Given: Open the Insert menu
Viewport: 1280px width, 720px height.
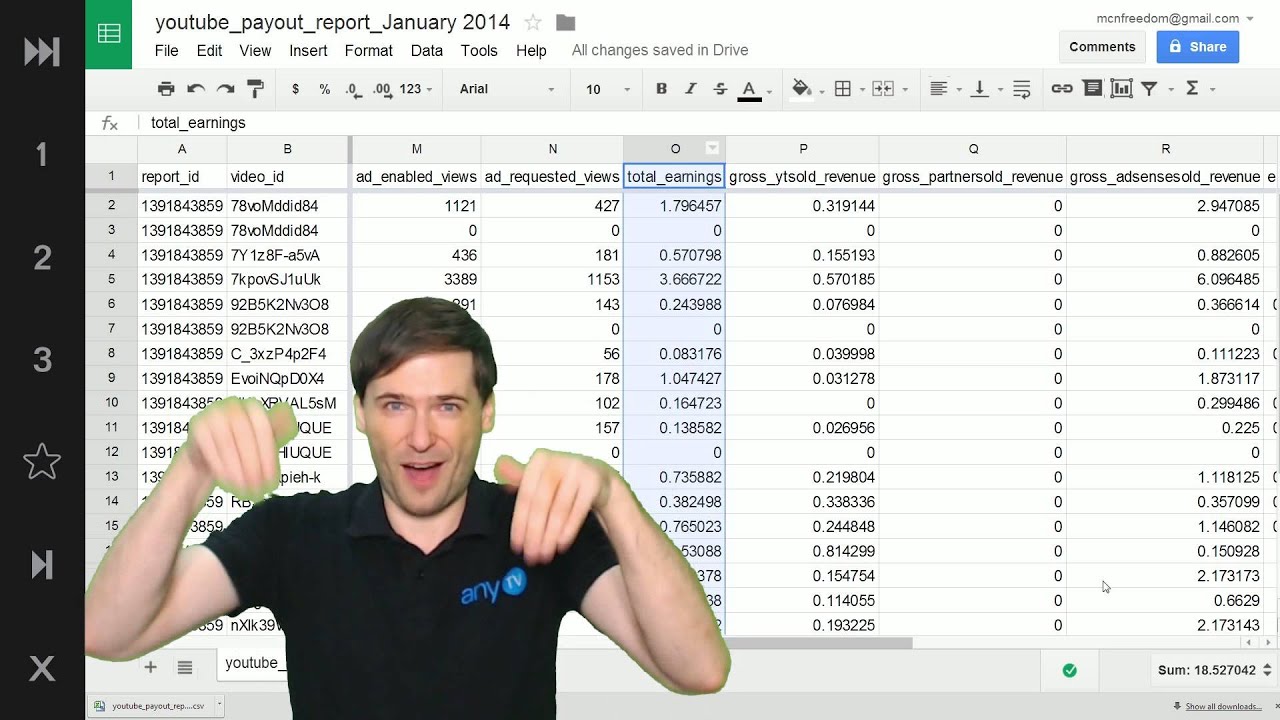Looking at the screenshot, I should (308, 50).
